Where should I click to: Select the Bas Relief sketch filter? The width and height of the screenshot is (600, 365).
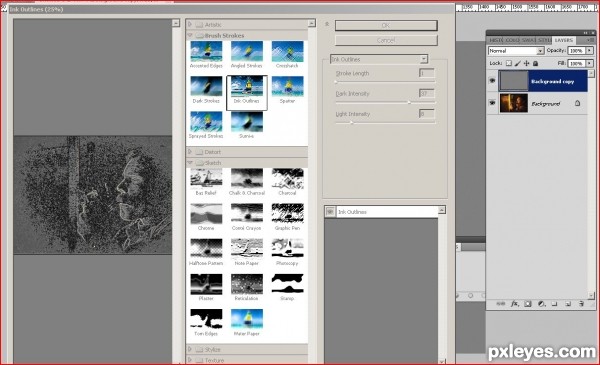pyautogui.click(x=206, y=179)
